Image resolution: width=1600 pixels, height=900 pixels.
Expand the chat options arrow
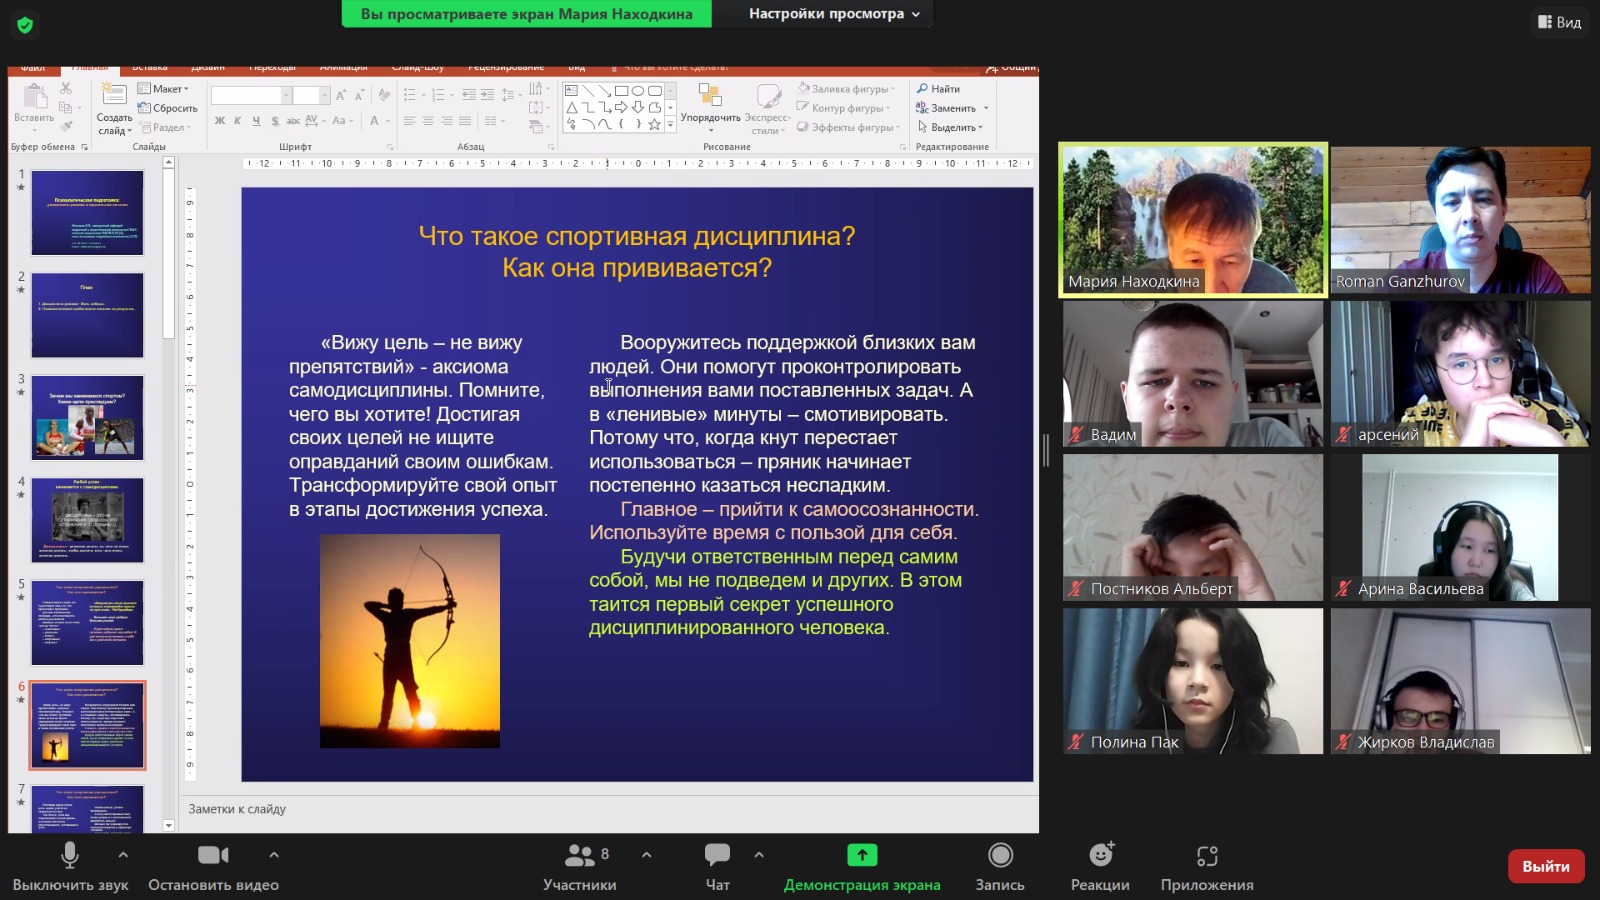pyautogui.click(x=759, y=855)
